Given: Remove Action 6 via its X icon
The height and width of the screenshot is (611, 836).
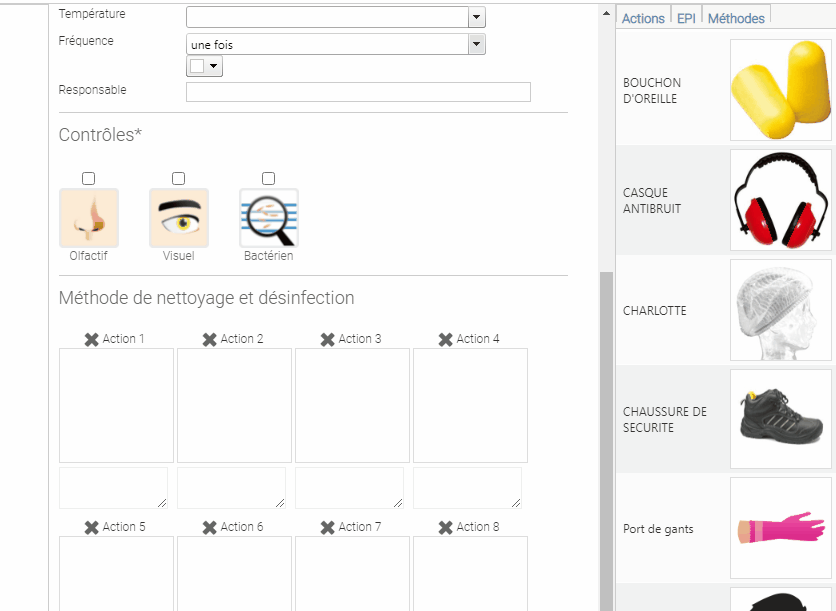Looking at the screenshot, I should coord(209,526).
